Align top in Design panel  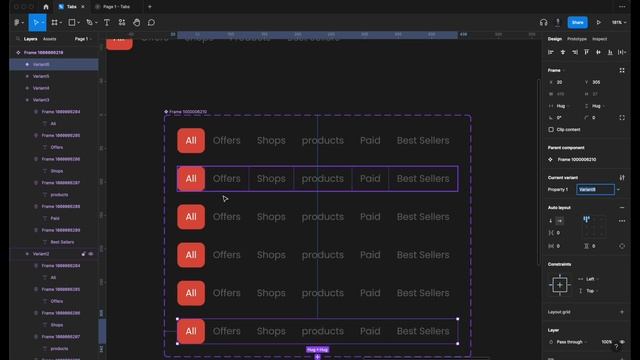coord(587,52)
